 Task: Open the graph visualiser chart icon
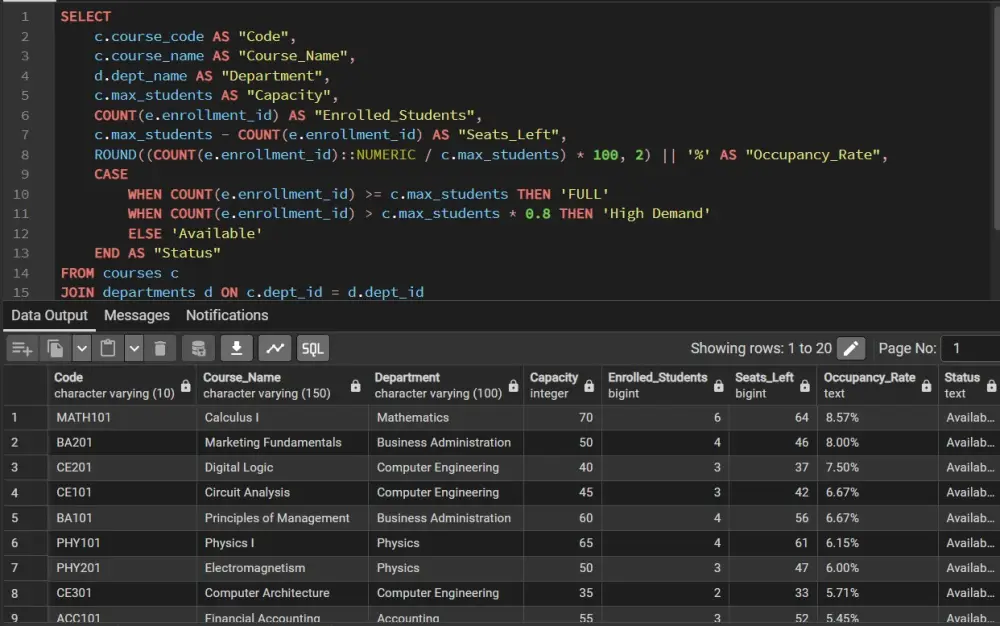pos(274,349)
